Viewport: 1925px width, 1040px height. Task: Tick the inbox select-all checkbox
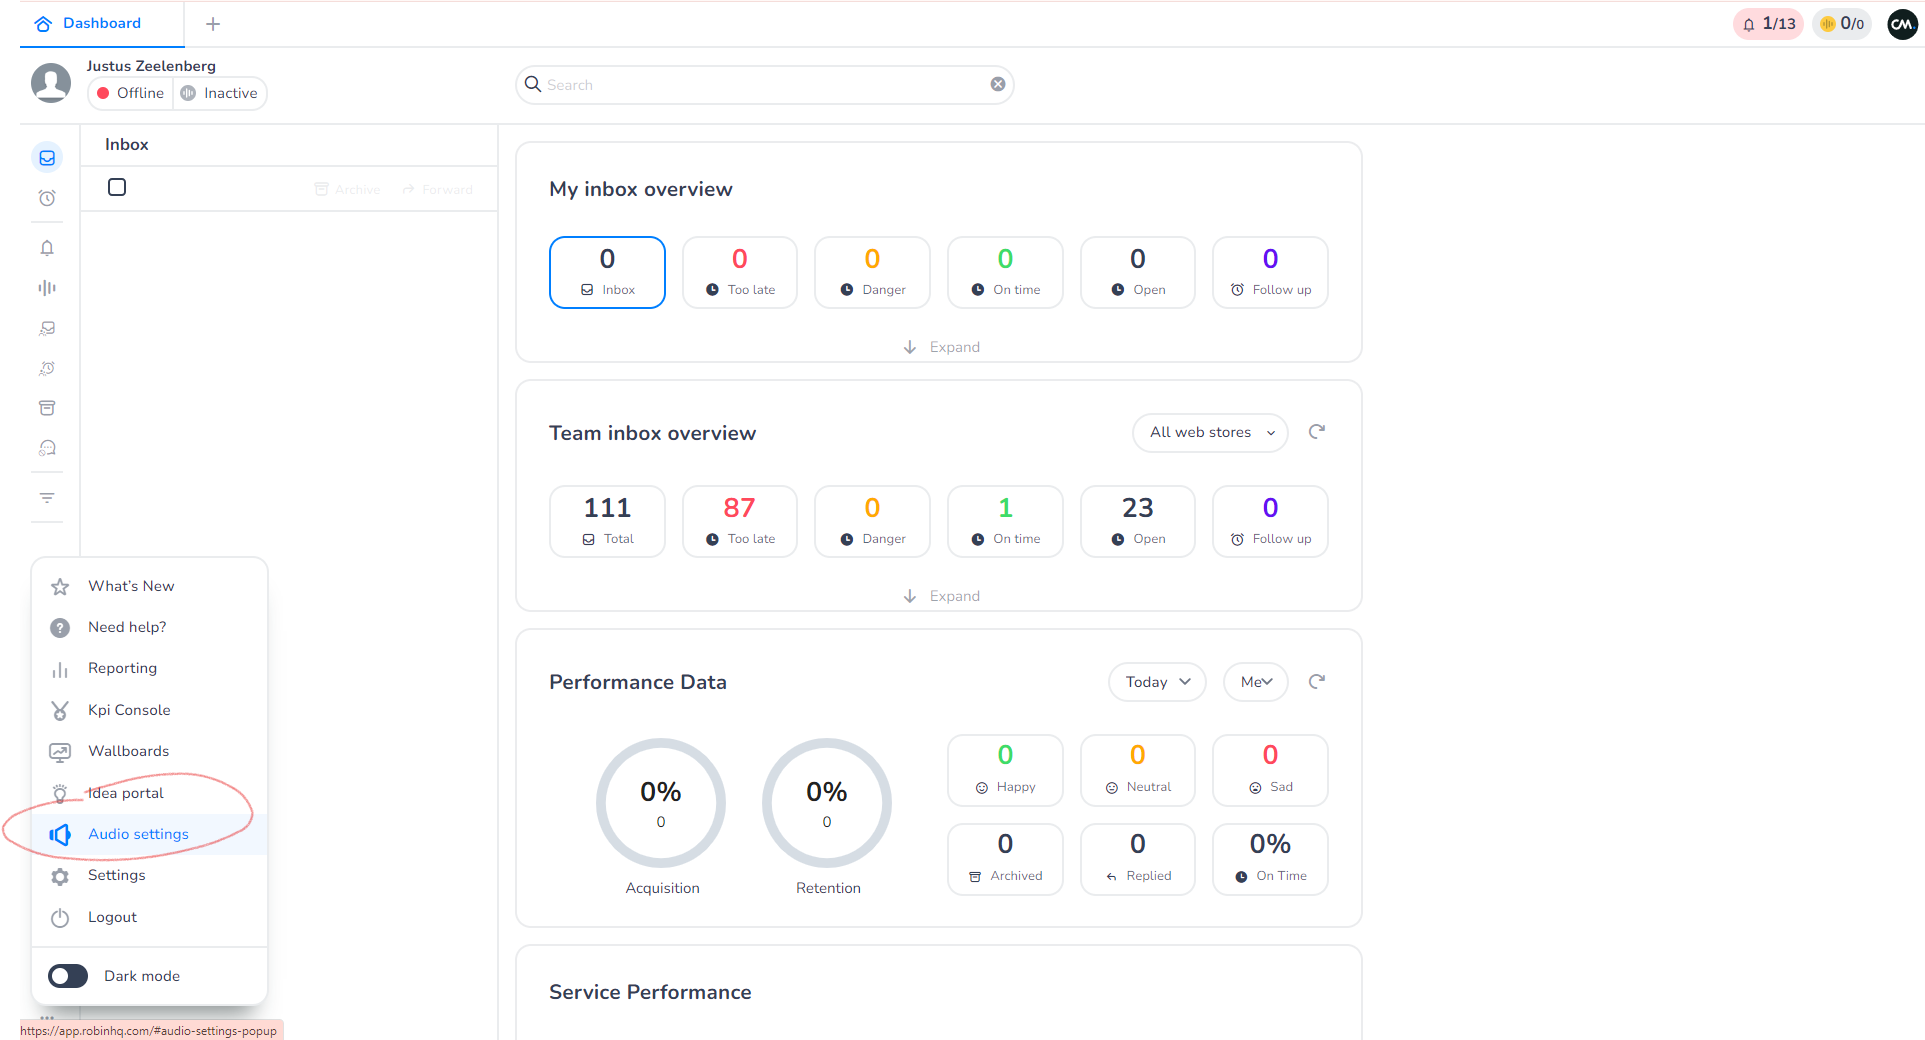(x=117, y=188)
